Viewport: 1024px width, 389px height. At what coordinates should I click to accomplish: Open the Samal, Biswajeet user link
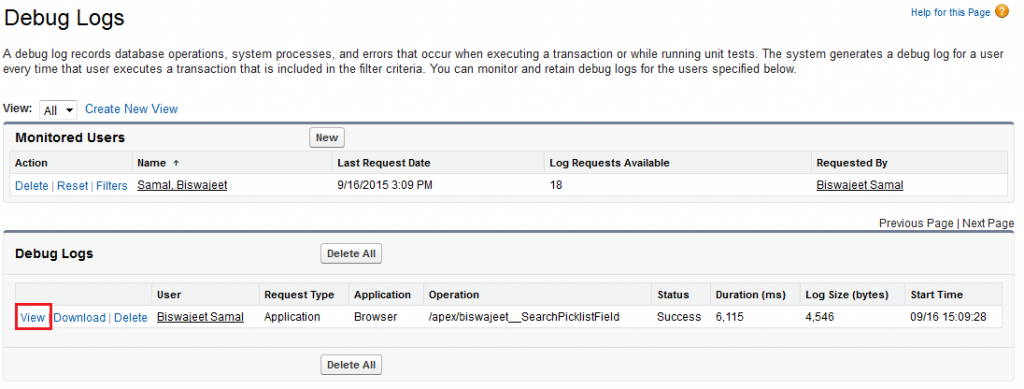coord(182,185)
